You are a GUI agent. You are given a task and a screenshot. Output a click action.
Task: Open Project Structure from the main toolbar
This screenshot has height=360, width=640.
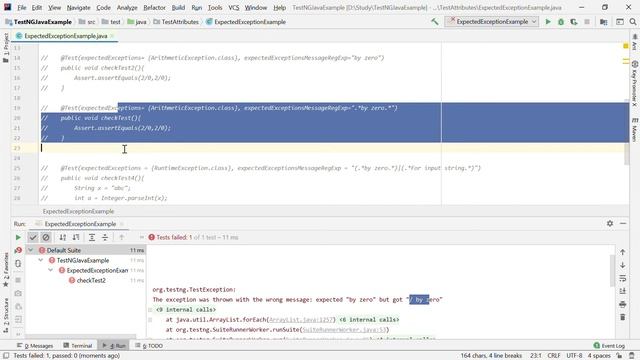coord(604,22)
